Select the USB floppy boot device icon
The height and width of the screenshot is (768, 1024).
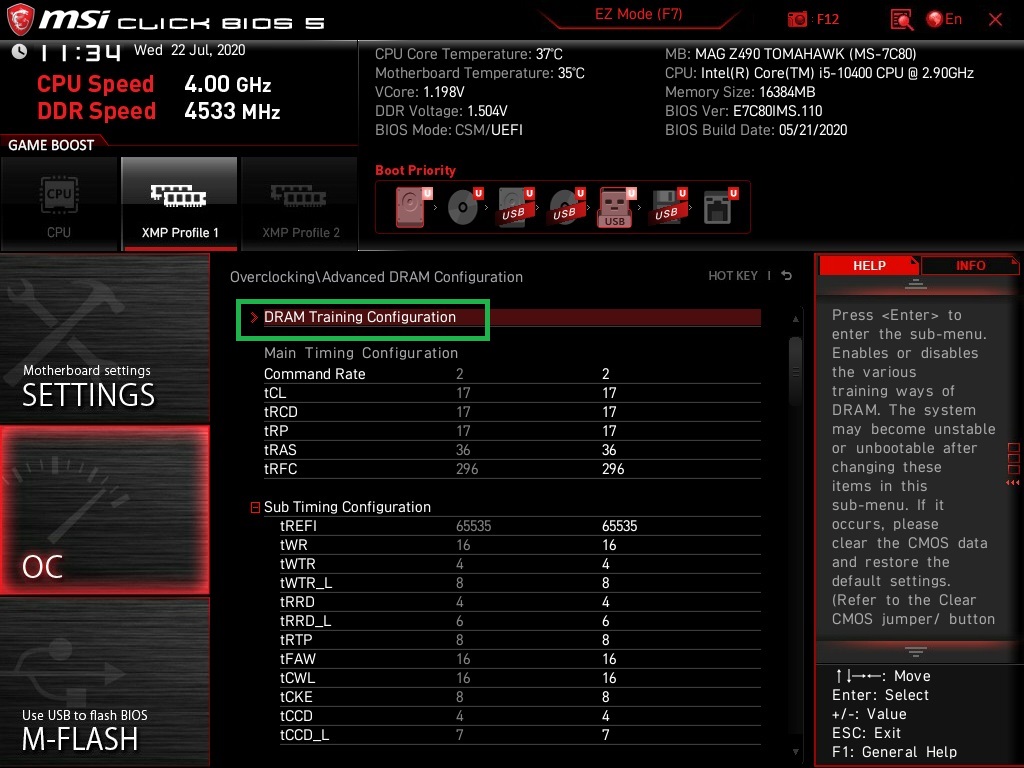pos(669,208)
